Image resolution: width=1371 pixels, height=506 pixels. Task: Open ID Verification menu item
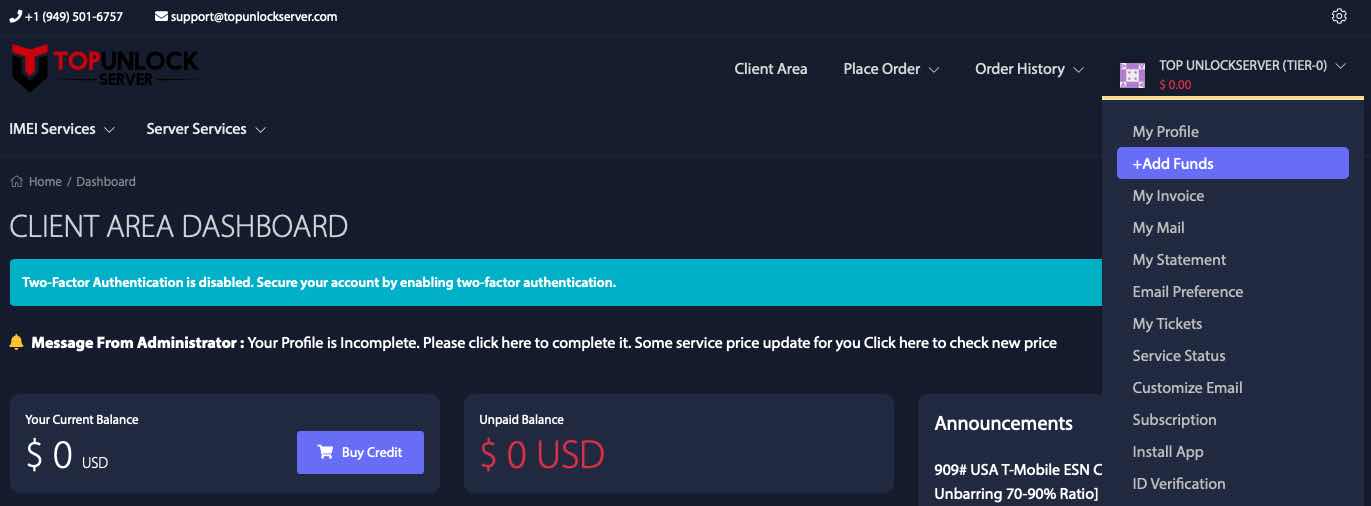(x=1179, y=484)
